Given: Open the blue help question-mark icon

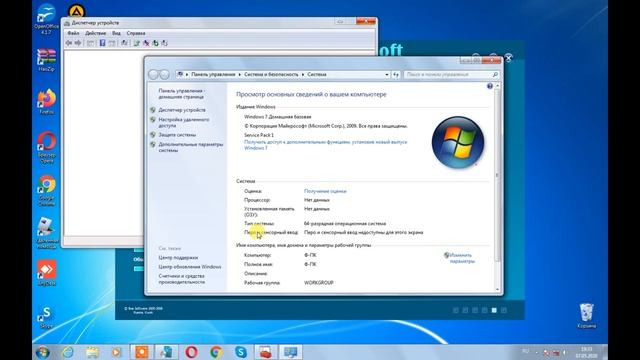Looking at the screenshot, I should (x=490, y=86).
